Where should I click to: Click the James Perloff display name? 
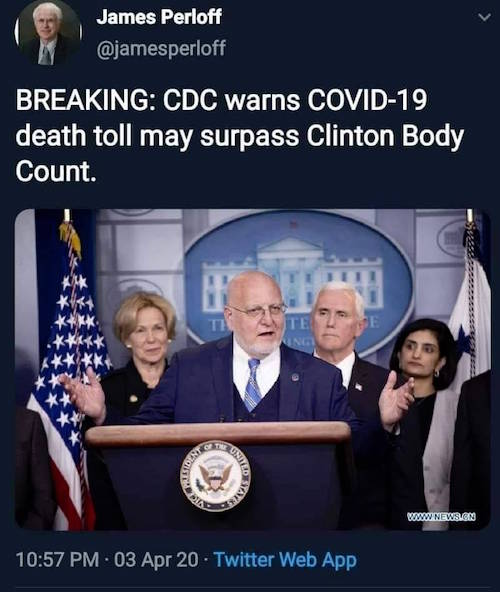coord(159,17)
